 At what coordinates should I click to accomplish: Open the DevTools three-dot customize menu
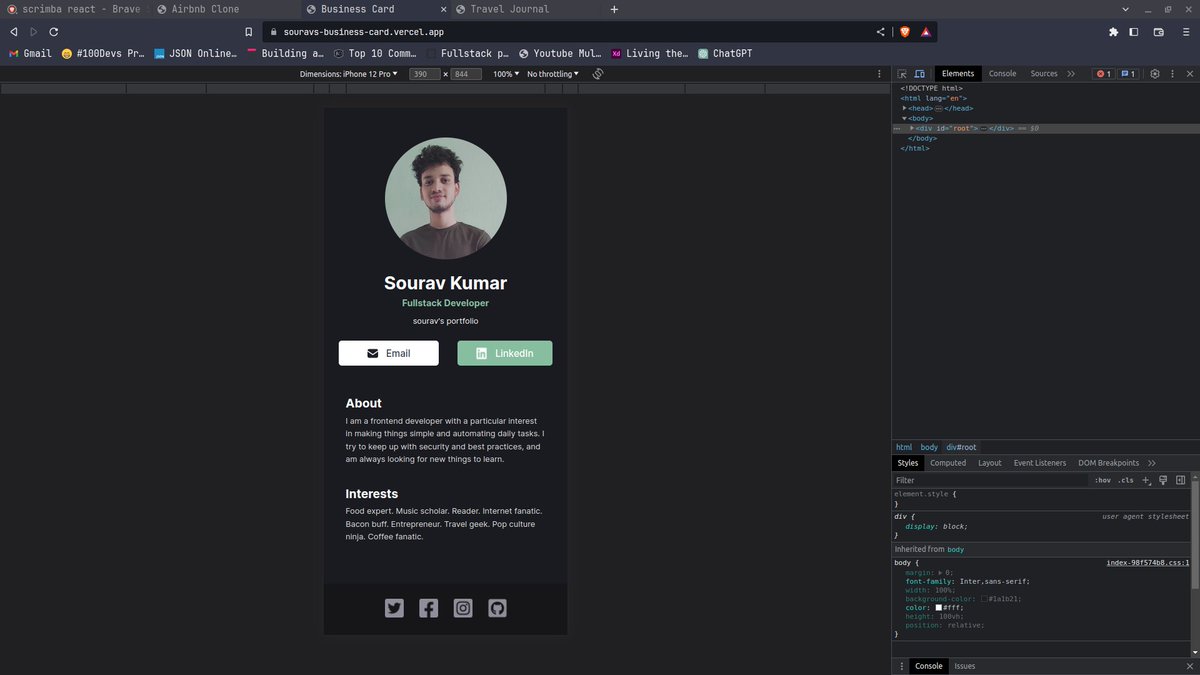click(1171, 74)
